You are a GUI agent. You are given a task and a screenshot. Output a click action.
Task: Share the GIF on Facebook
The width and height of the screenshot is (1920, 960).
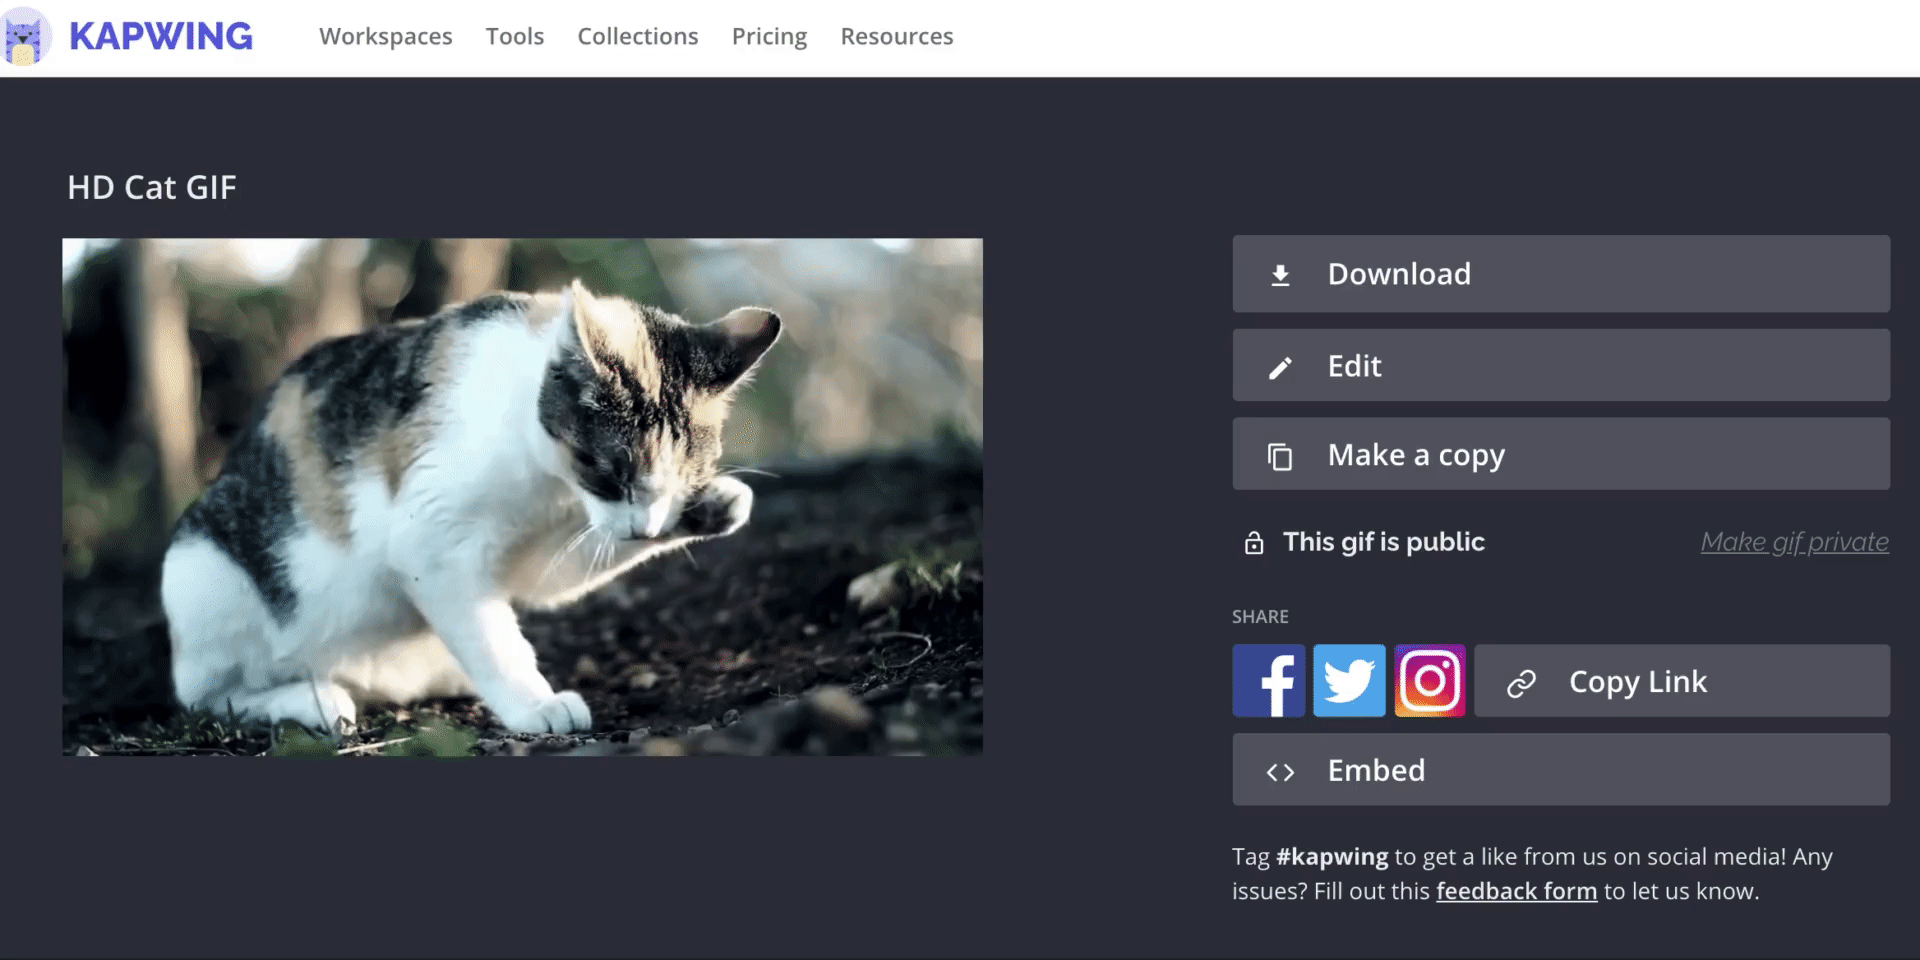point(1268,681)
